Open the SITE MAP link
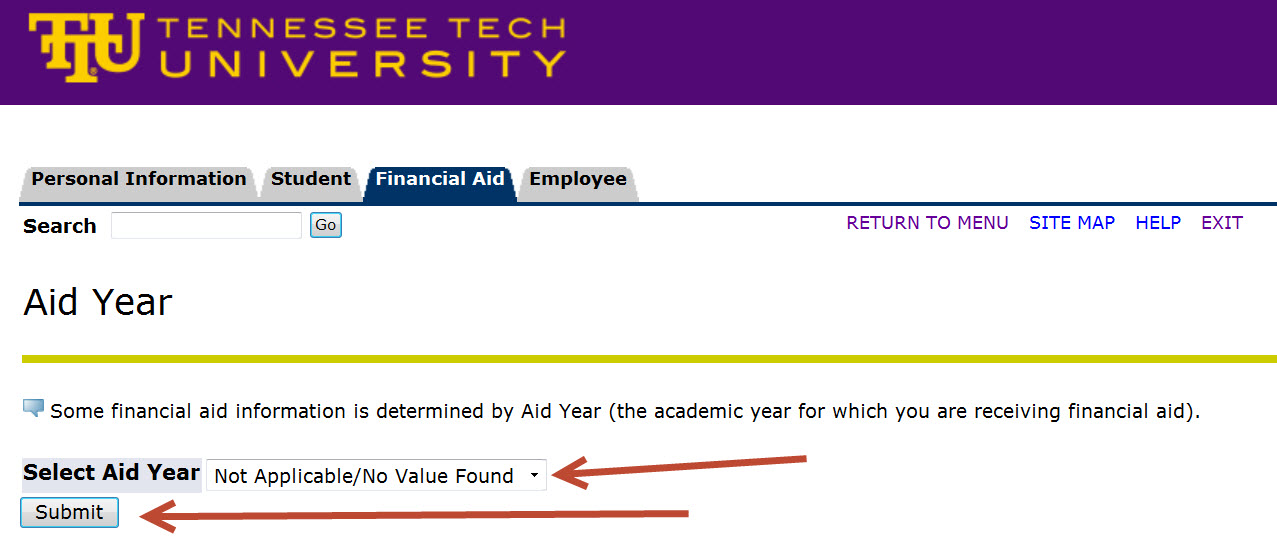1277x551 pixels. pyautogui.click(x=1072, y=223)
